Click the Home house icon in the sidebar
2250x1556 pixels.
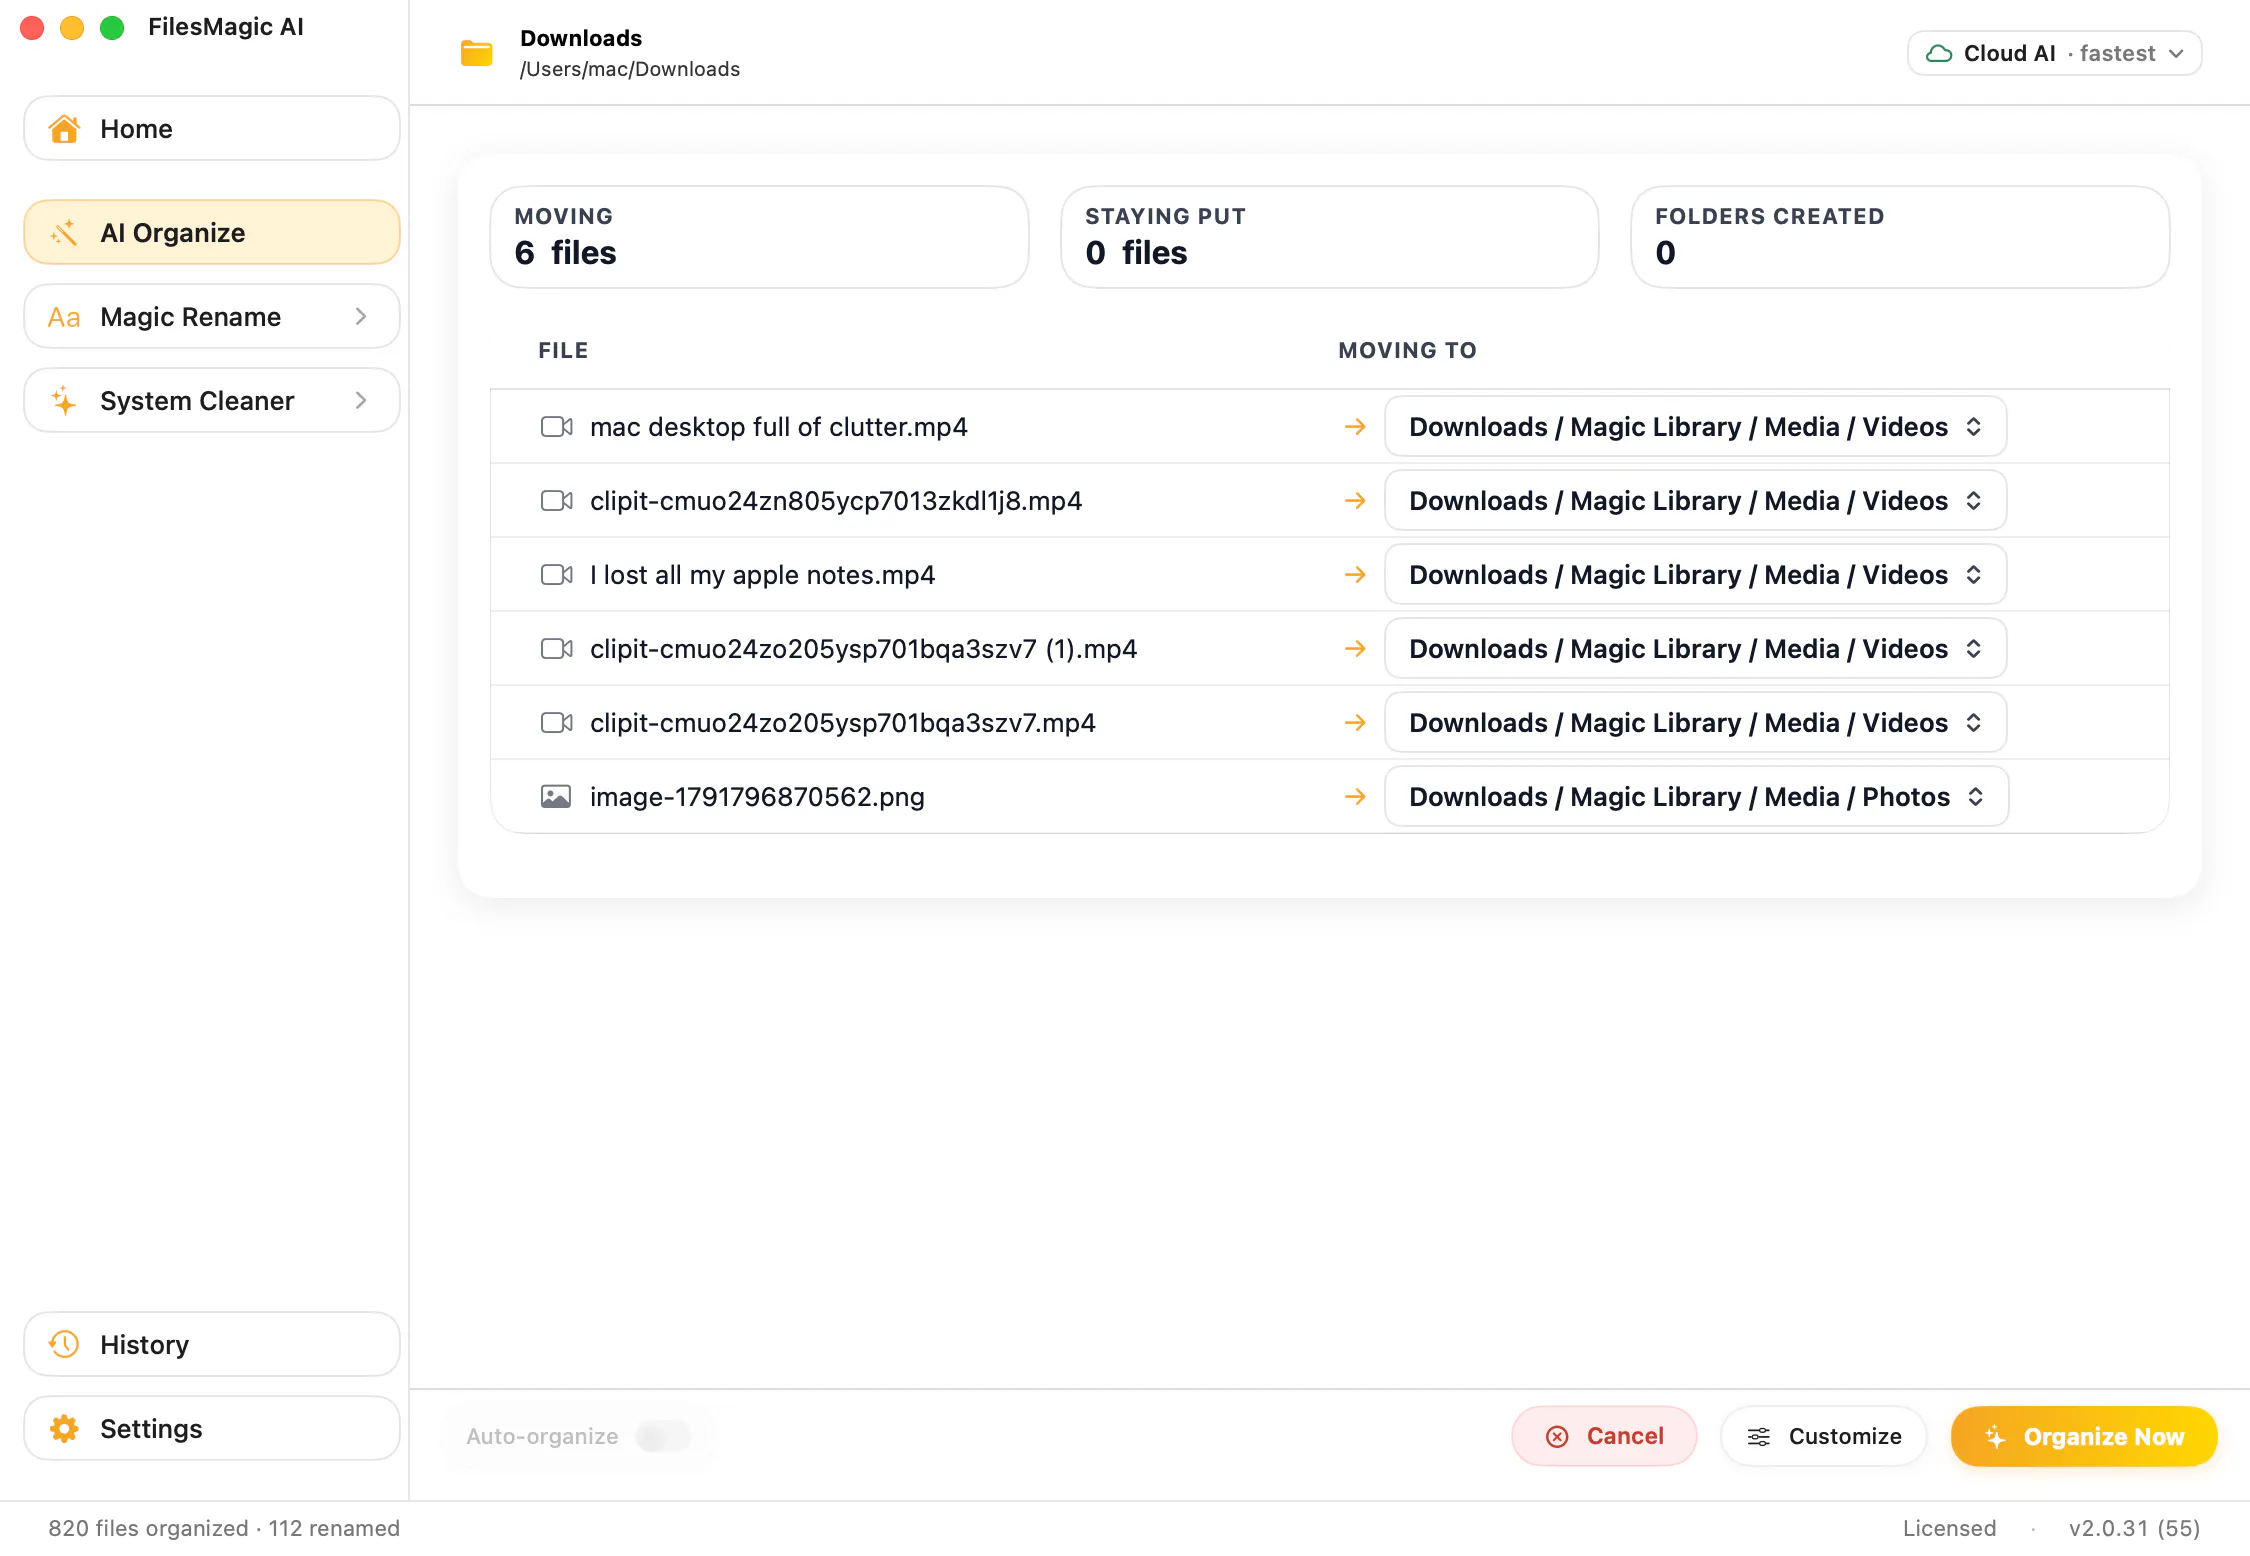(64, 129)
